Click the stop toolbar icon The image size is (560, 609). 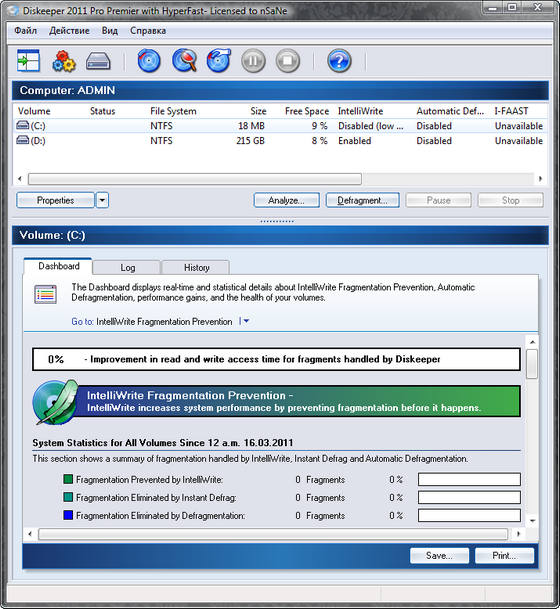(288, 61)
